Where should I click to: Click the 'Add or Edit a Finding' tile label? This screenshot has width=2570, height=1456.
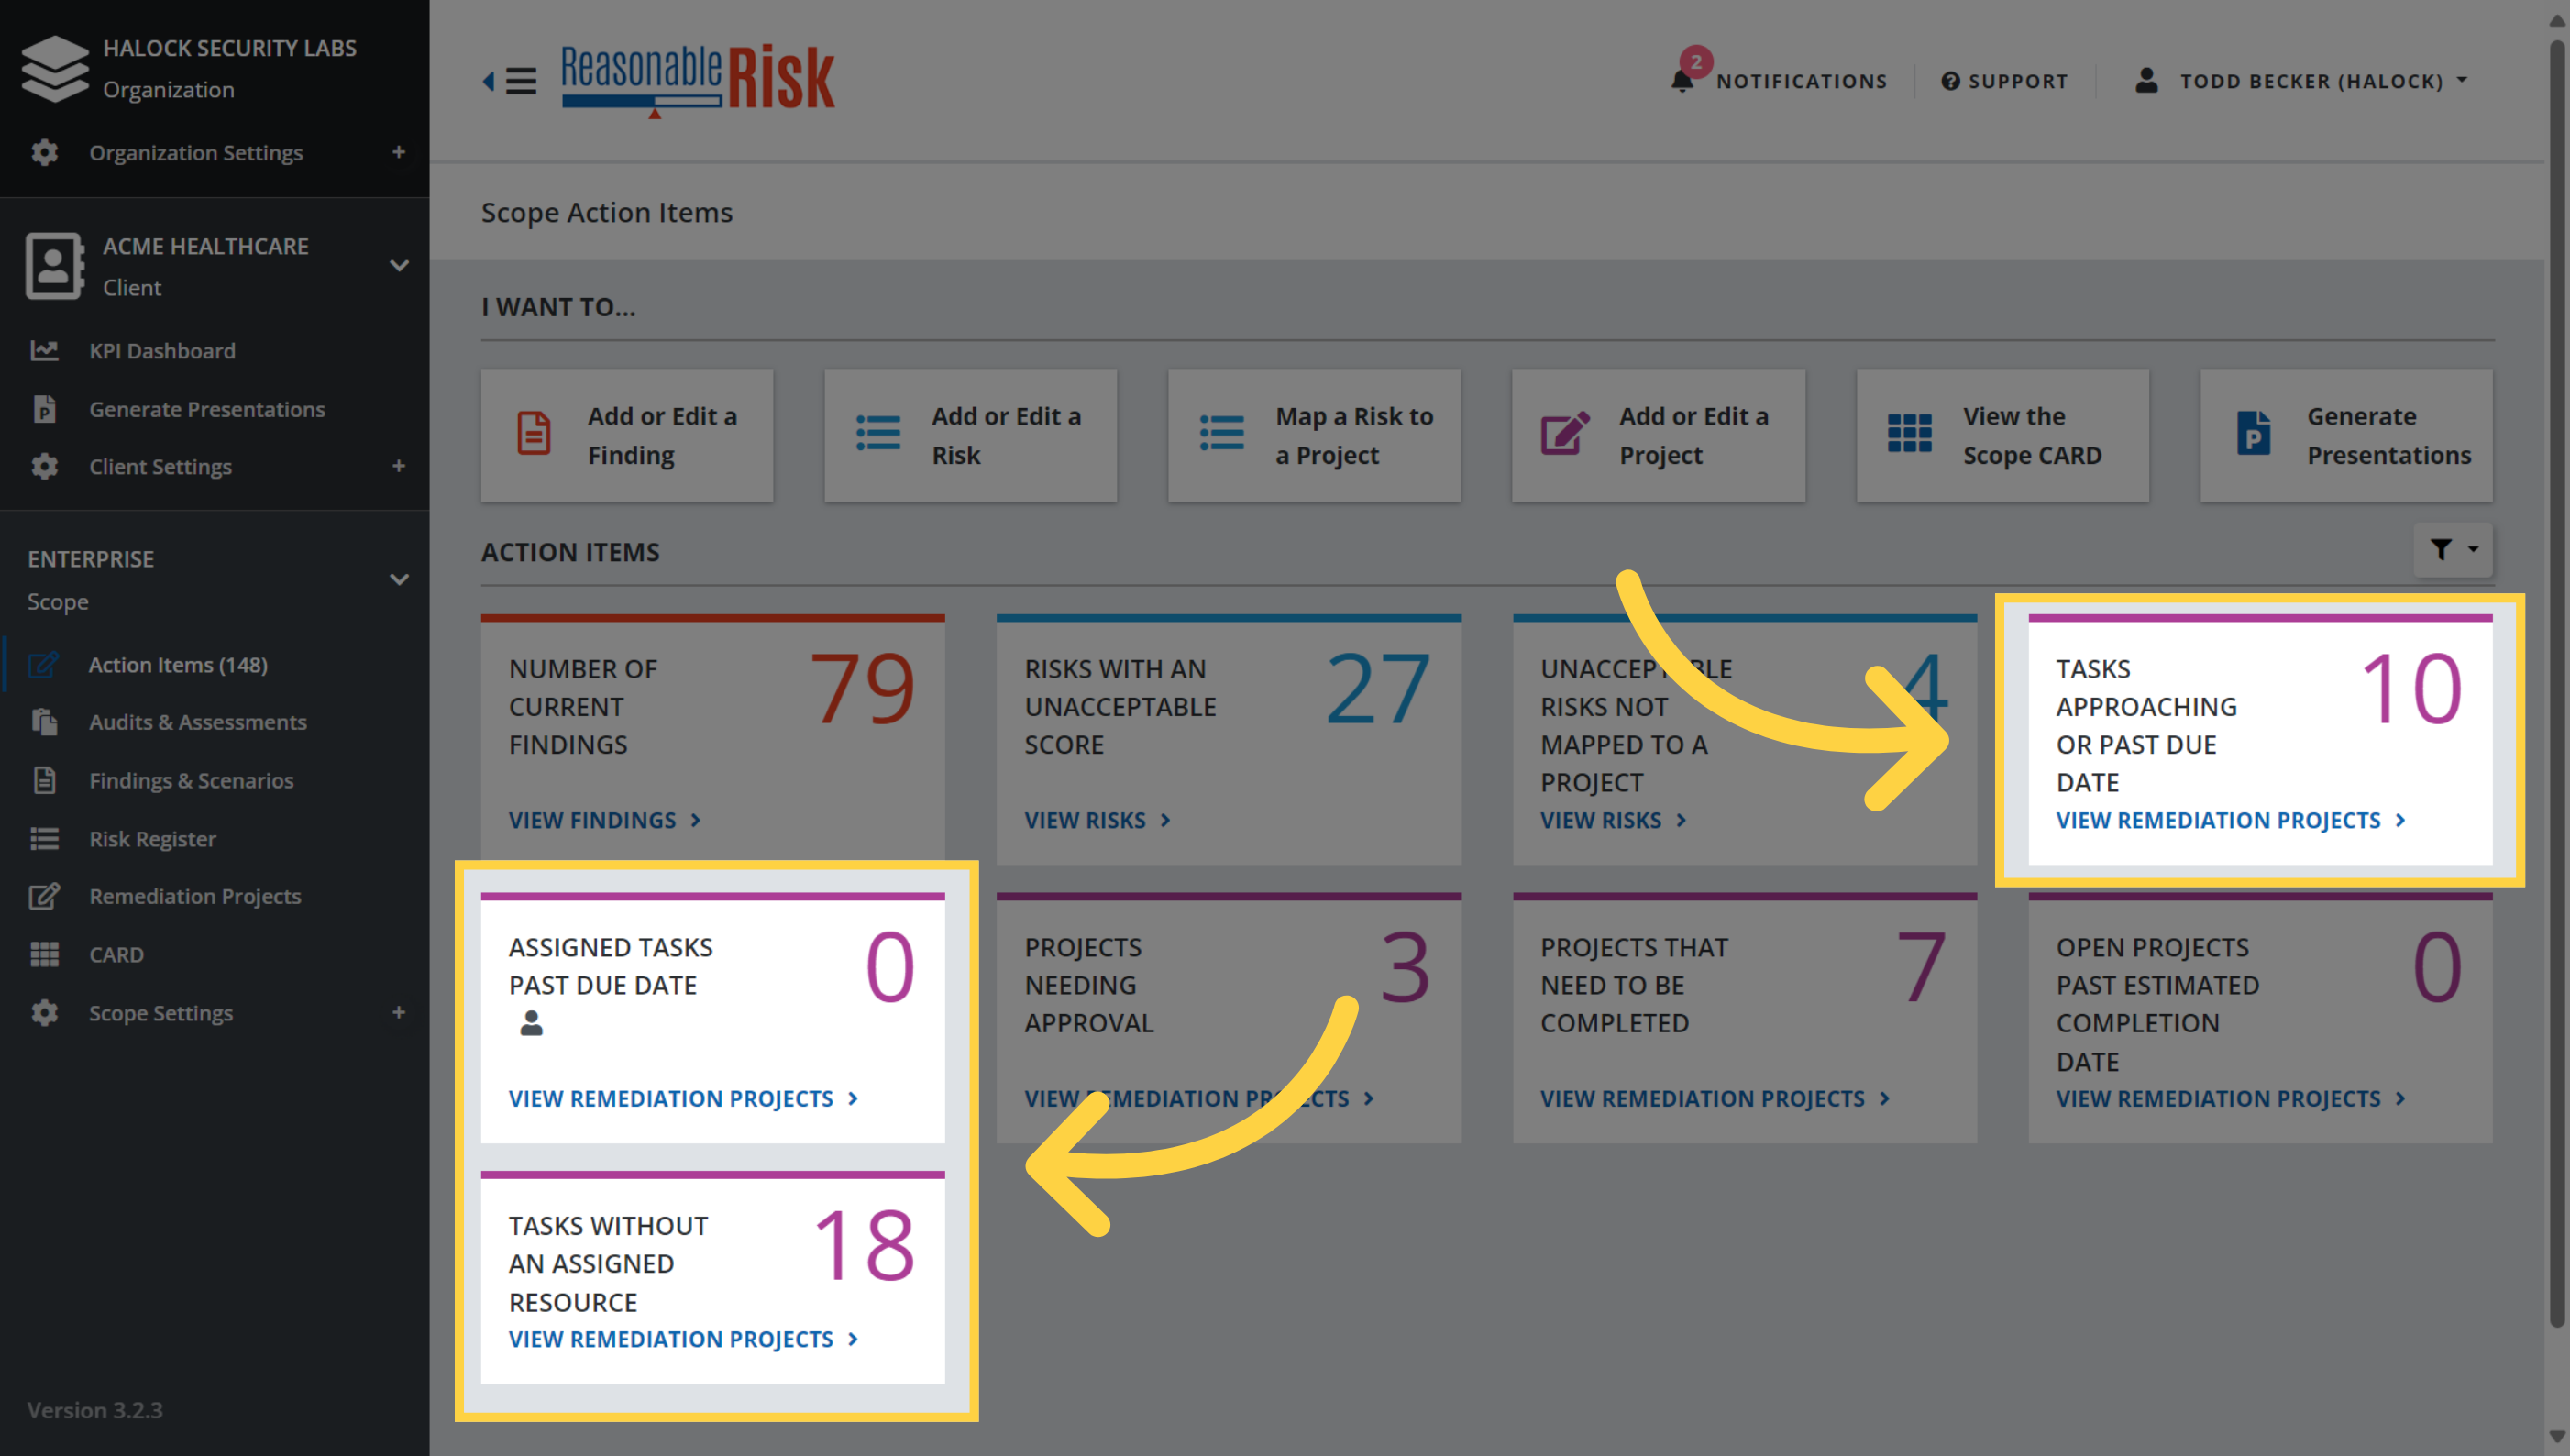[662, 435]
